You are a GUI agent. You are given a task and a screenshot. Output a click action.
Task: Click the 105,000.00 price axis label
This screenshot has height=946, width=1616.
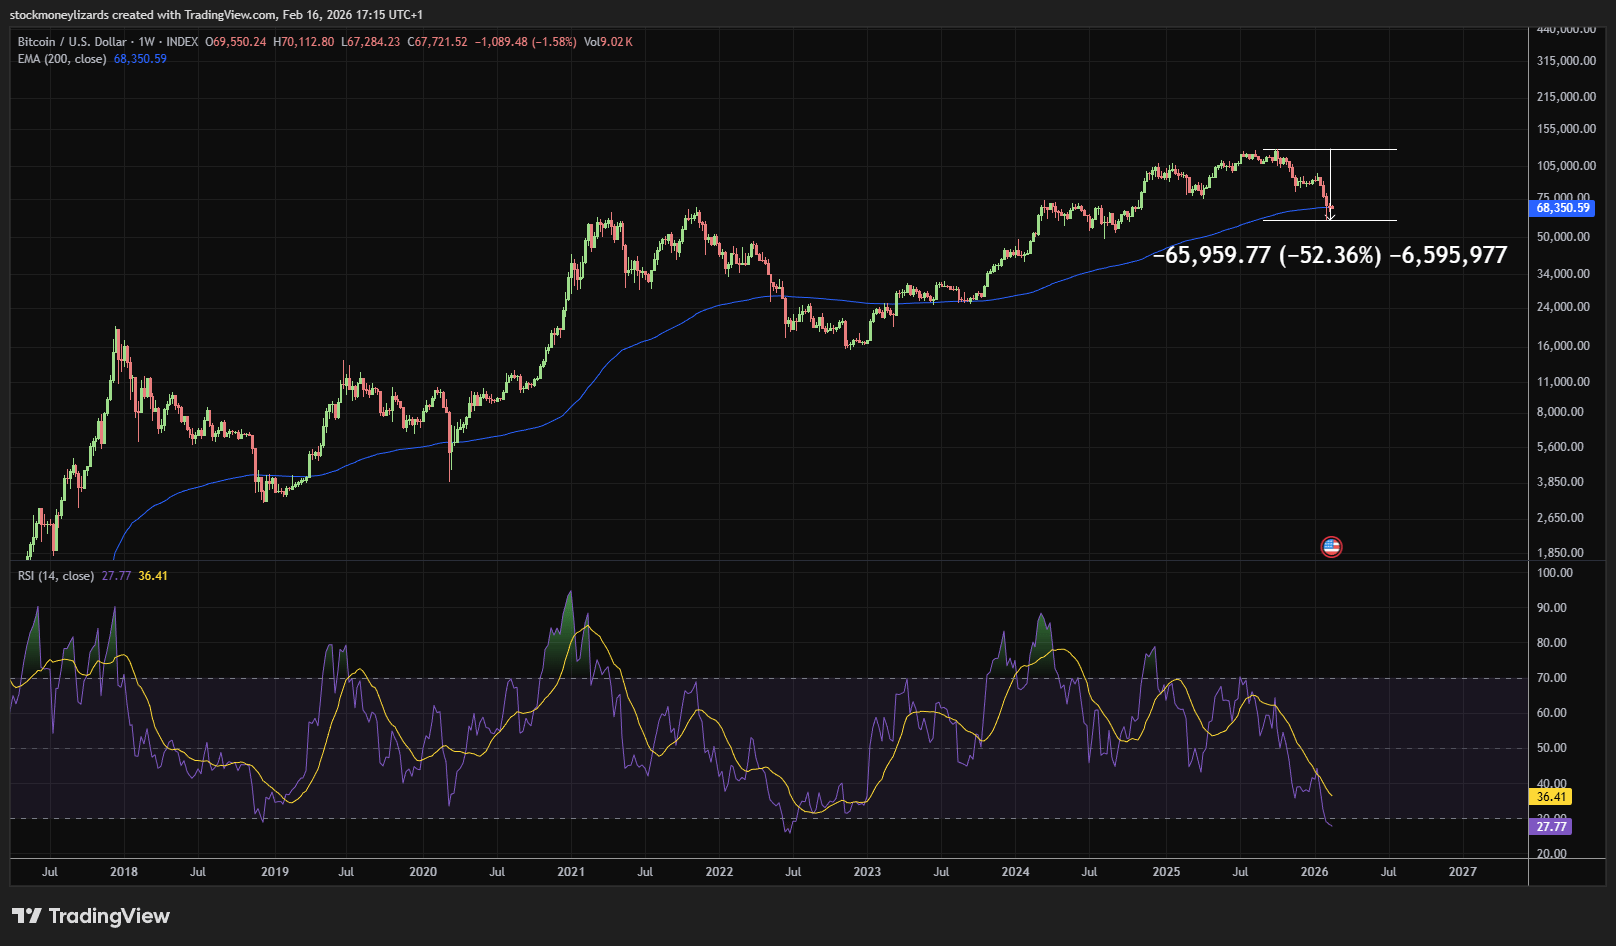pos(1566,166)
